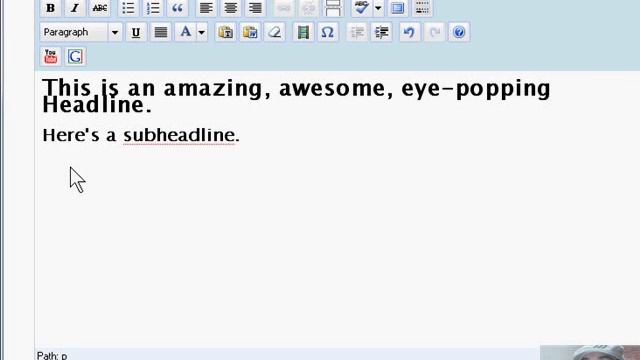Justify text with Align Full
The height and width of the screenshot is (360, 640).
point(161,32)
